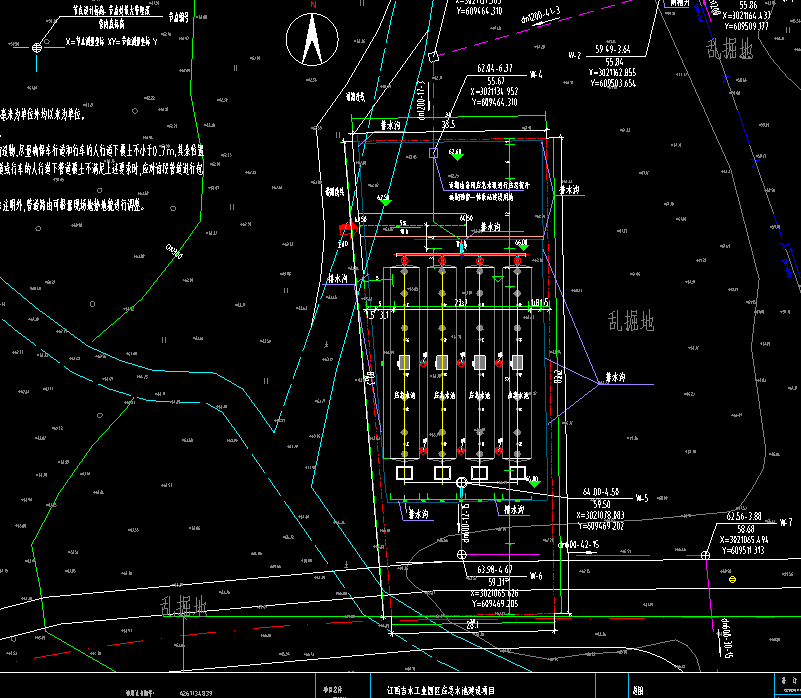The width and height of the screenshot is (801, 698).
Task: Select the 59.50 elevation value under W-5
Action: tap(601, 504)
